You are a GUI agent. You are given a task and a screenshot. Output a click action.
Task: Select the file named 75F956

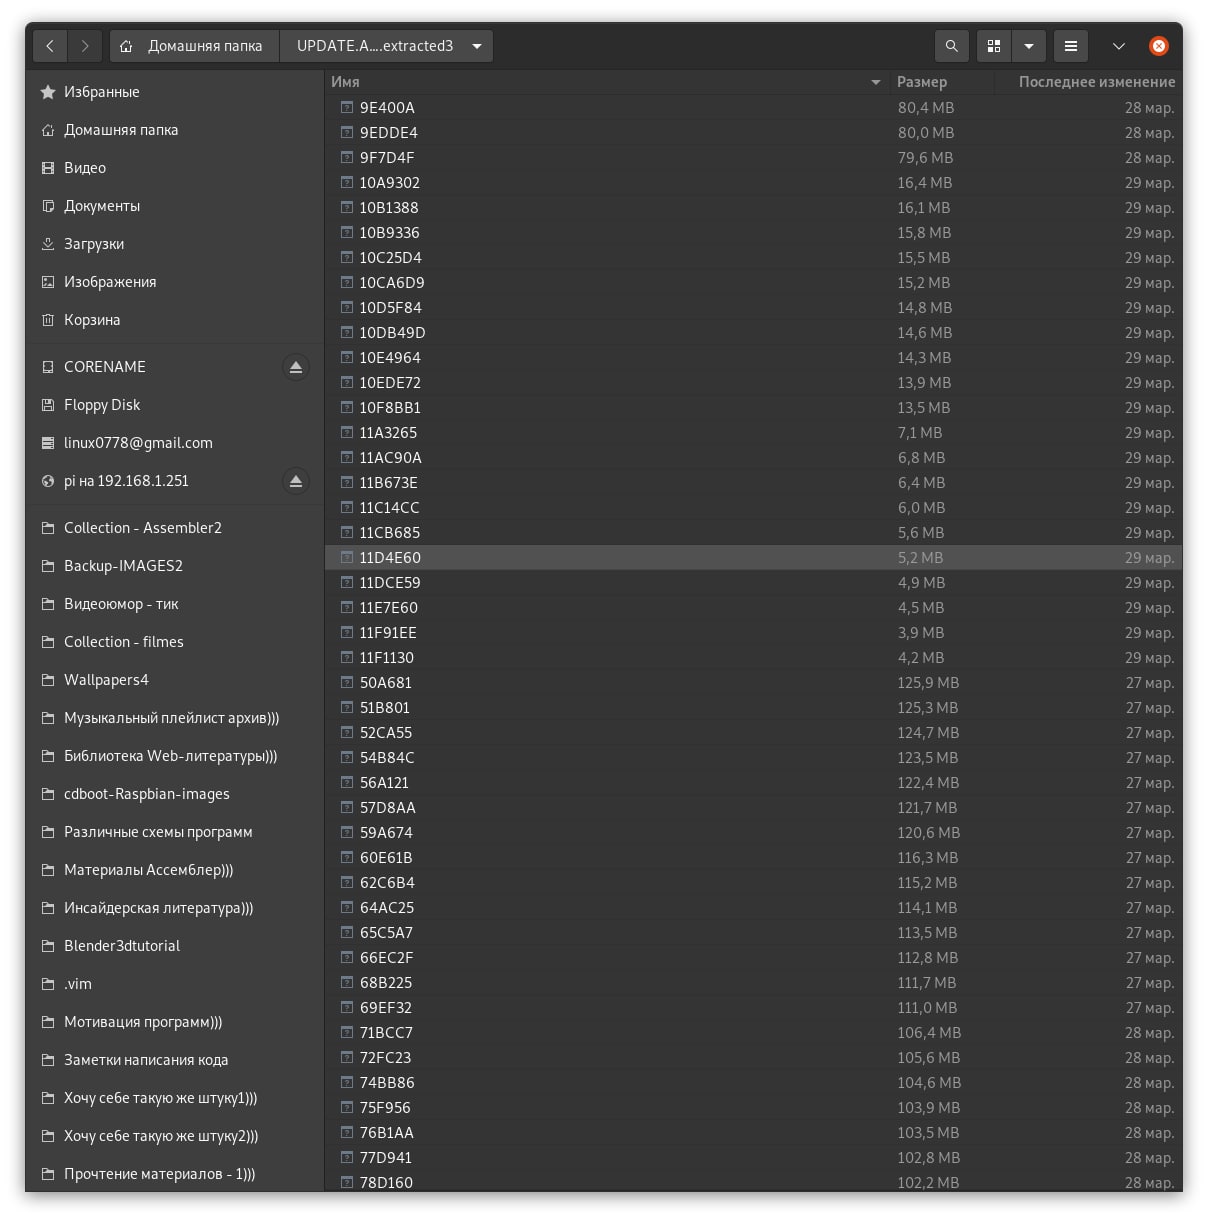(x=385, y=1107)
